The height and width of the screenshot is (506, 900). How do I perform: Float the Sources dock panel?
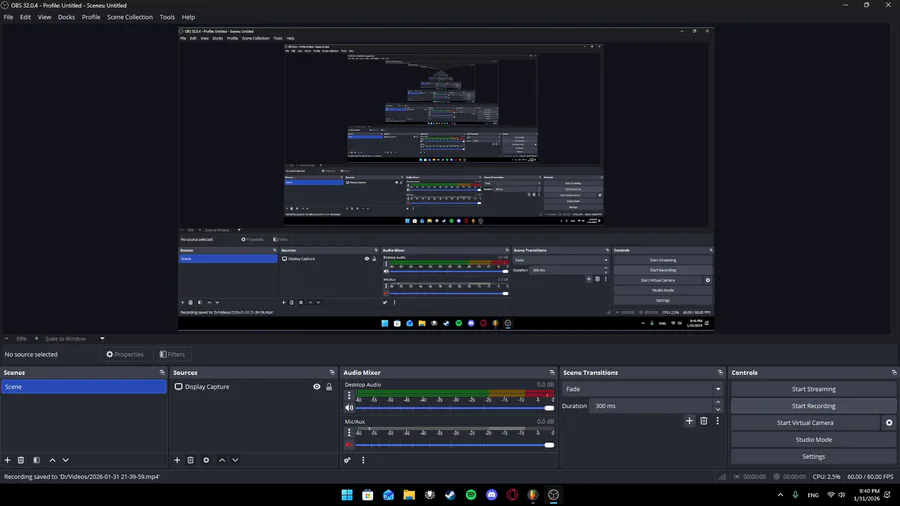click(x=332, y=372)
